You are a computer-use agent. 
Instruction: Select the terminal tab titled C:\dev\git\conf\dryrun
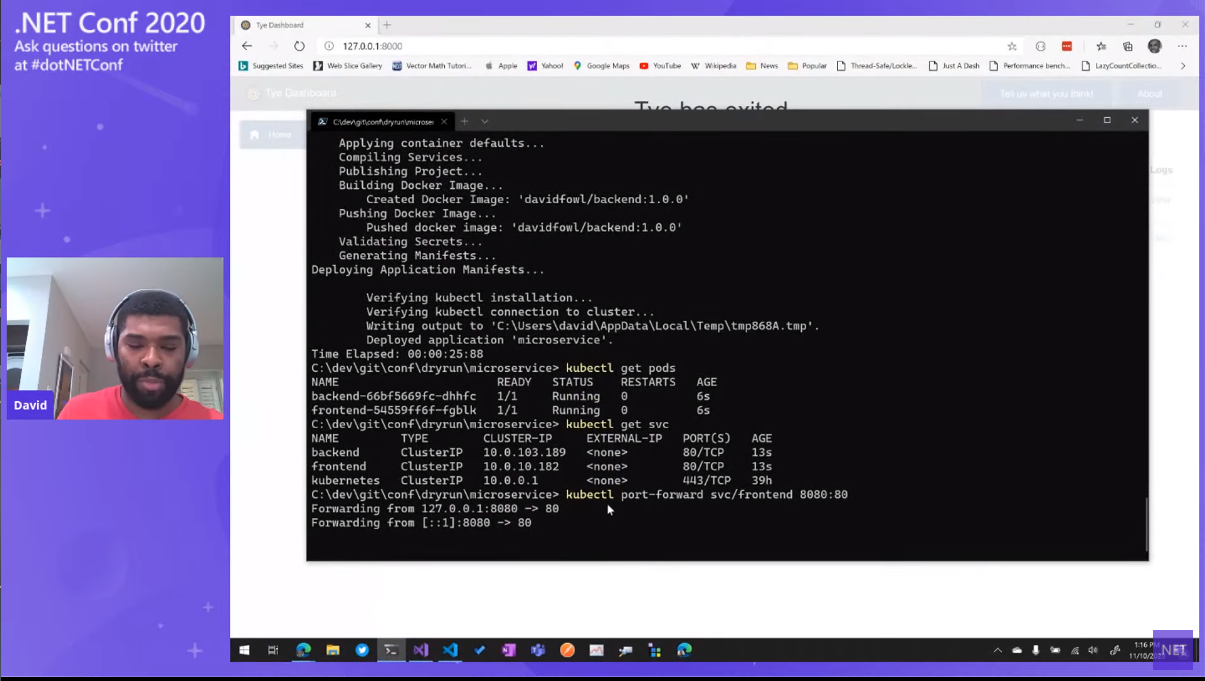[383, 121]
